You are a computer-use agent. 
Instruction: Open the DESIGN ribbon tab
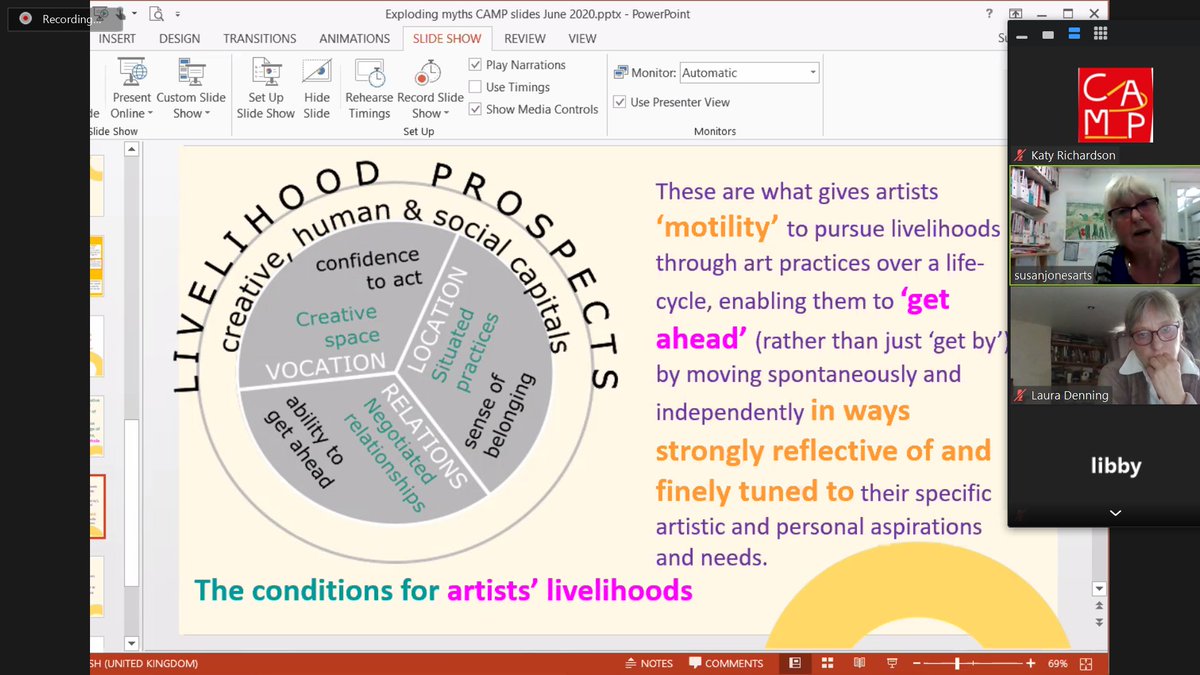pyautogui.click(x=179, y=38)
